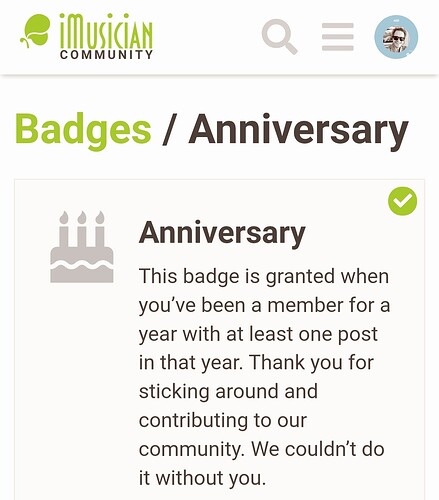Select the Anniversary badge card heading
Image resolution: width=439 pixels, height=500 pixels.
pos(222,234)
